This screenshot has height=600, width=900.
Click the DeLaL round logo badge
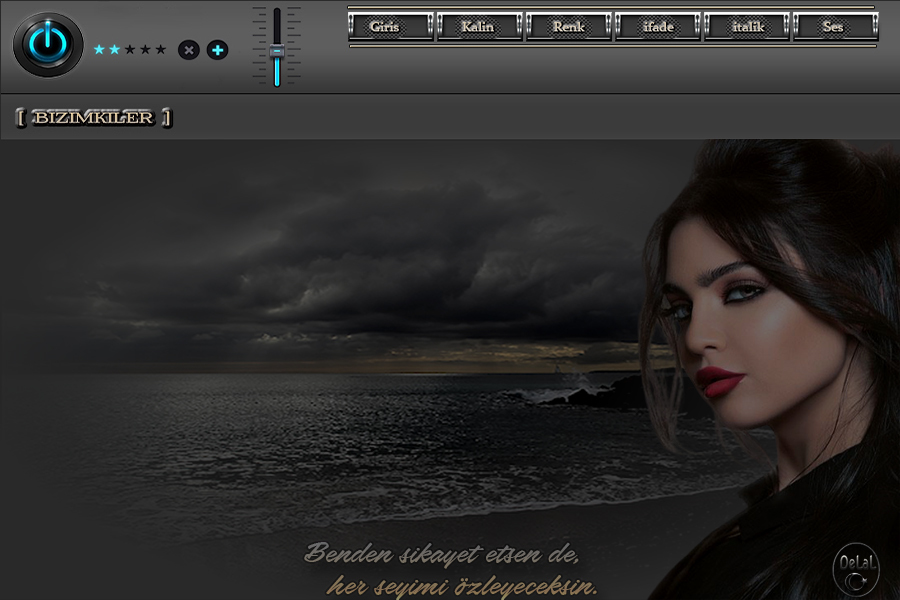click(x=856, y=565)
